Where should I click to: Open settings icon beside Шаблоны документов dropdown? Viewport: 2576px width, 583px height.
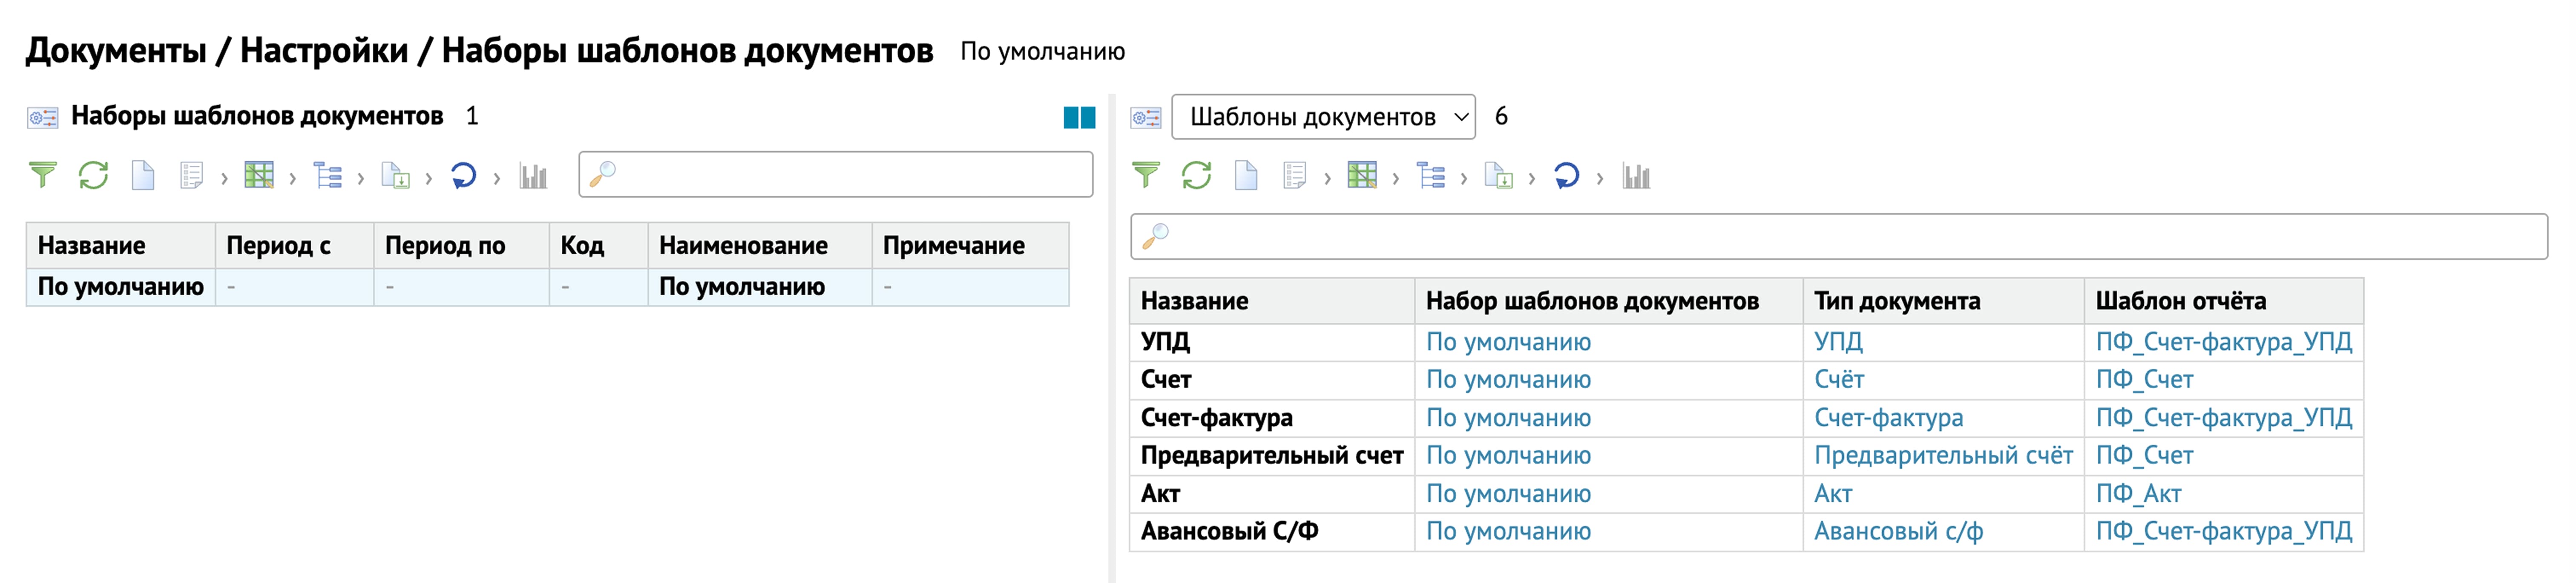[x=1146, y=118]
